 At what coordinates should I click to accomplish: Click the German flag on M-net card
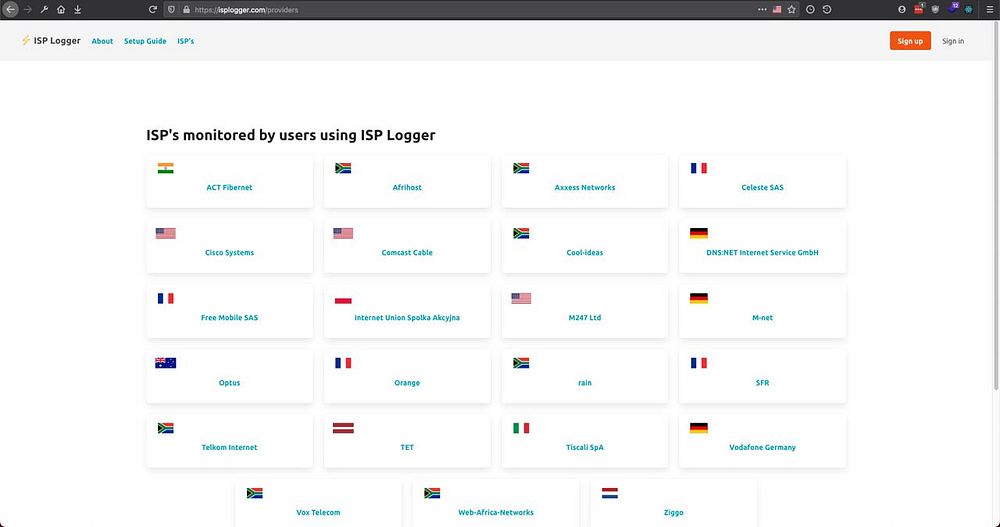698,299
